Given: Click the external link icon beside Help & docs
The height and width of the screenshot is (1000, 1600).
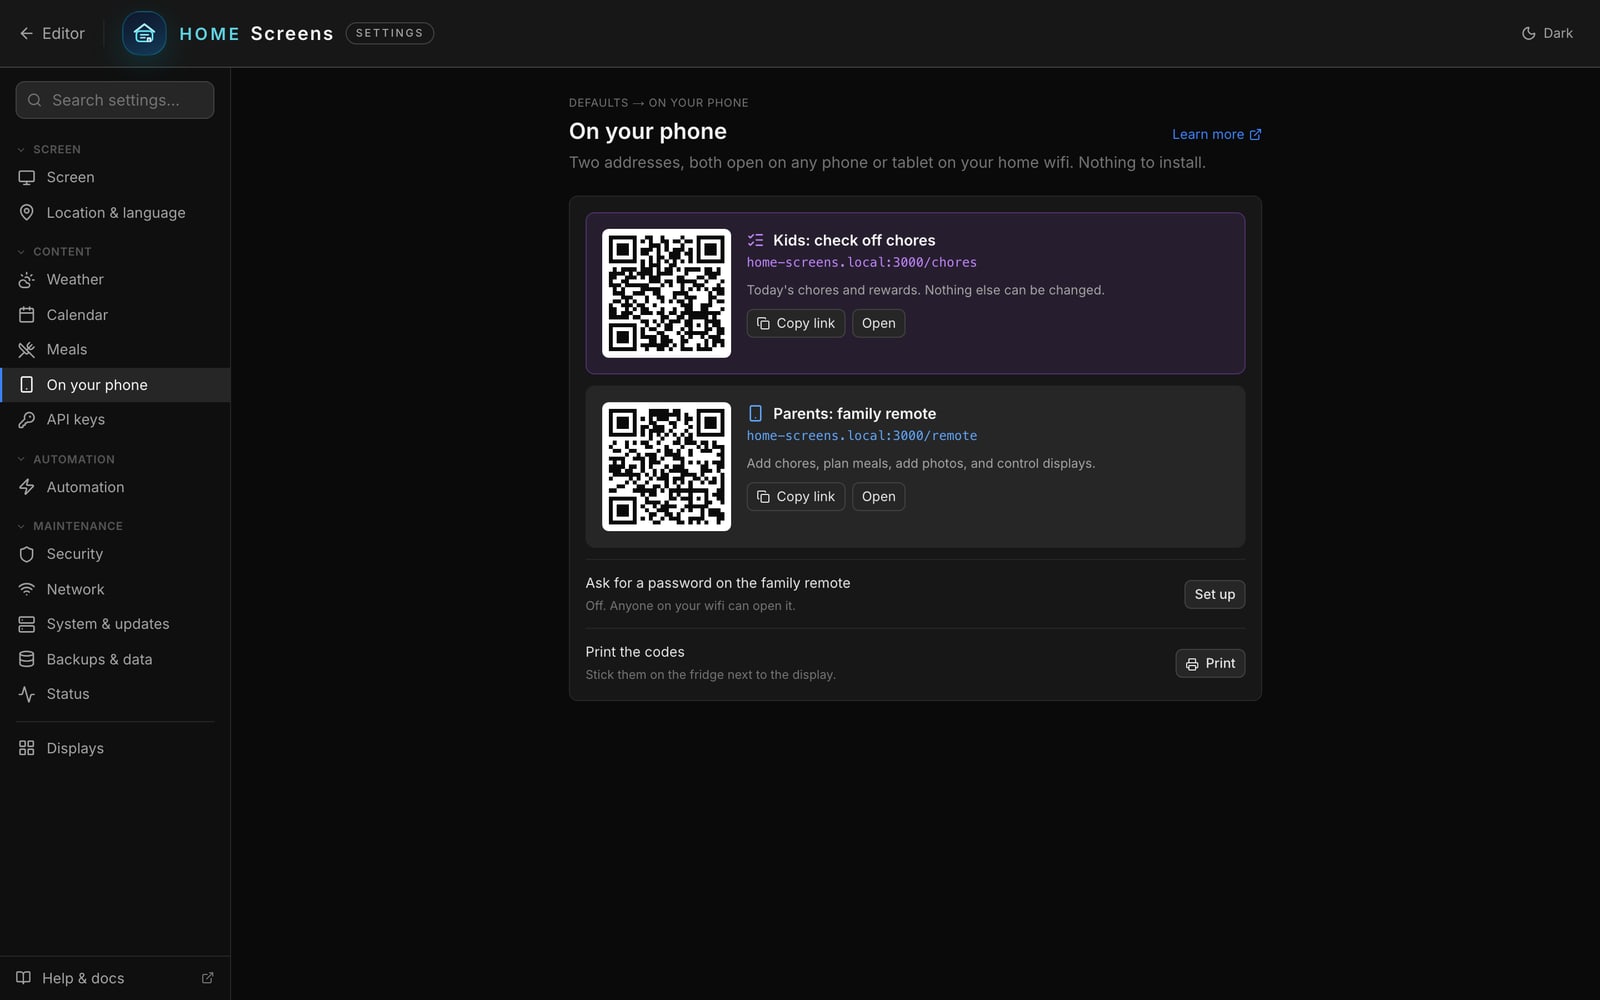Looking at the screenshot, I should pos(208,978).
